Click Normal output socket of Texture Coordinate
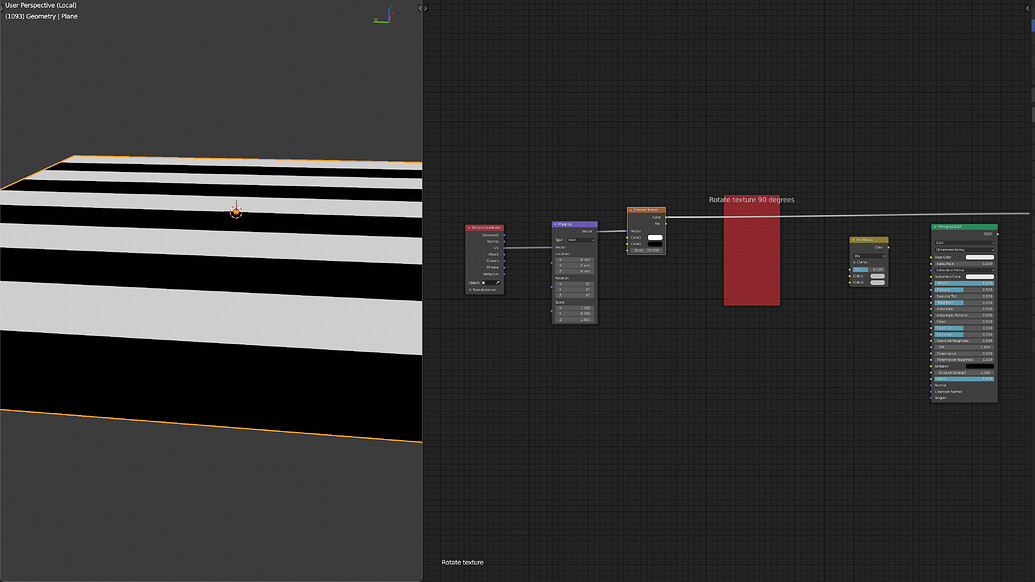Image resolution: width=1035 pixels, height=582 pixels. coord(504,242)
